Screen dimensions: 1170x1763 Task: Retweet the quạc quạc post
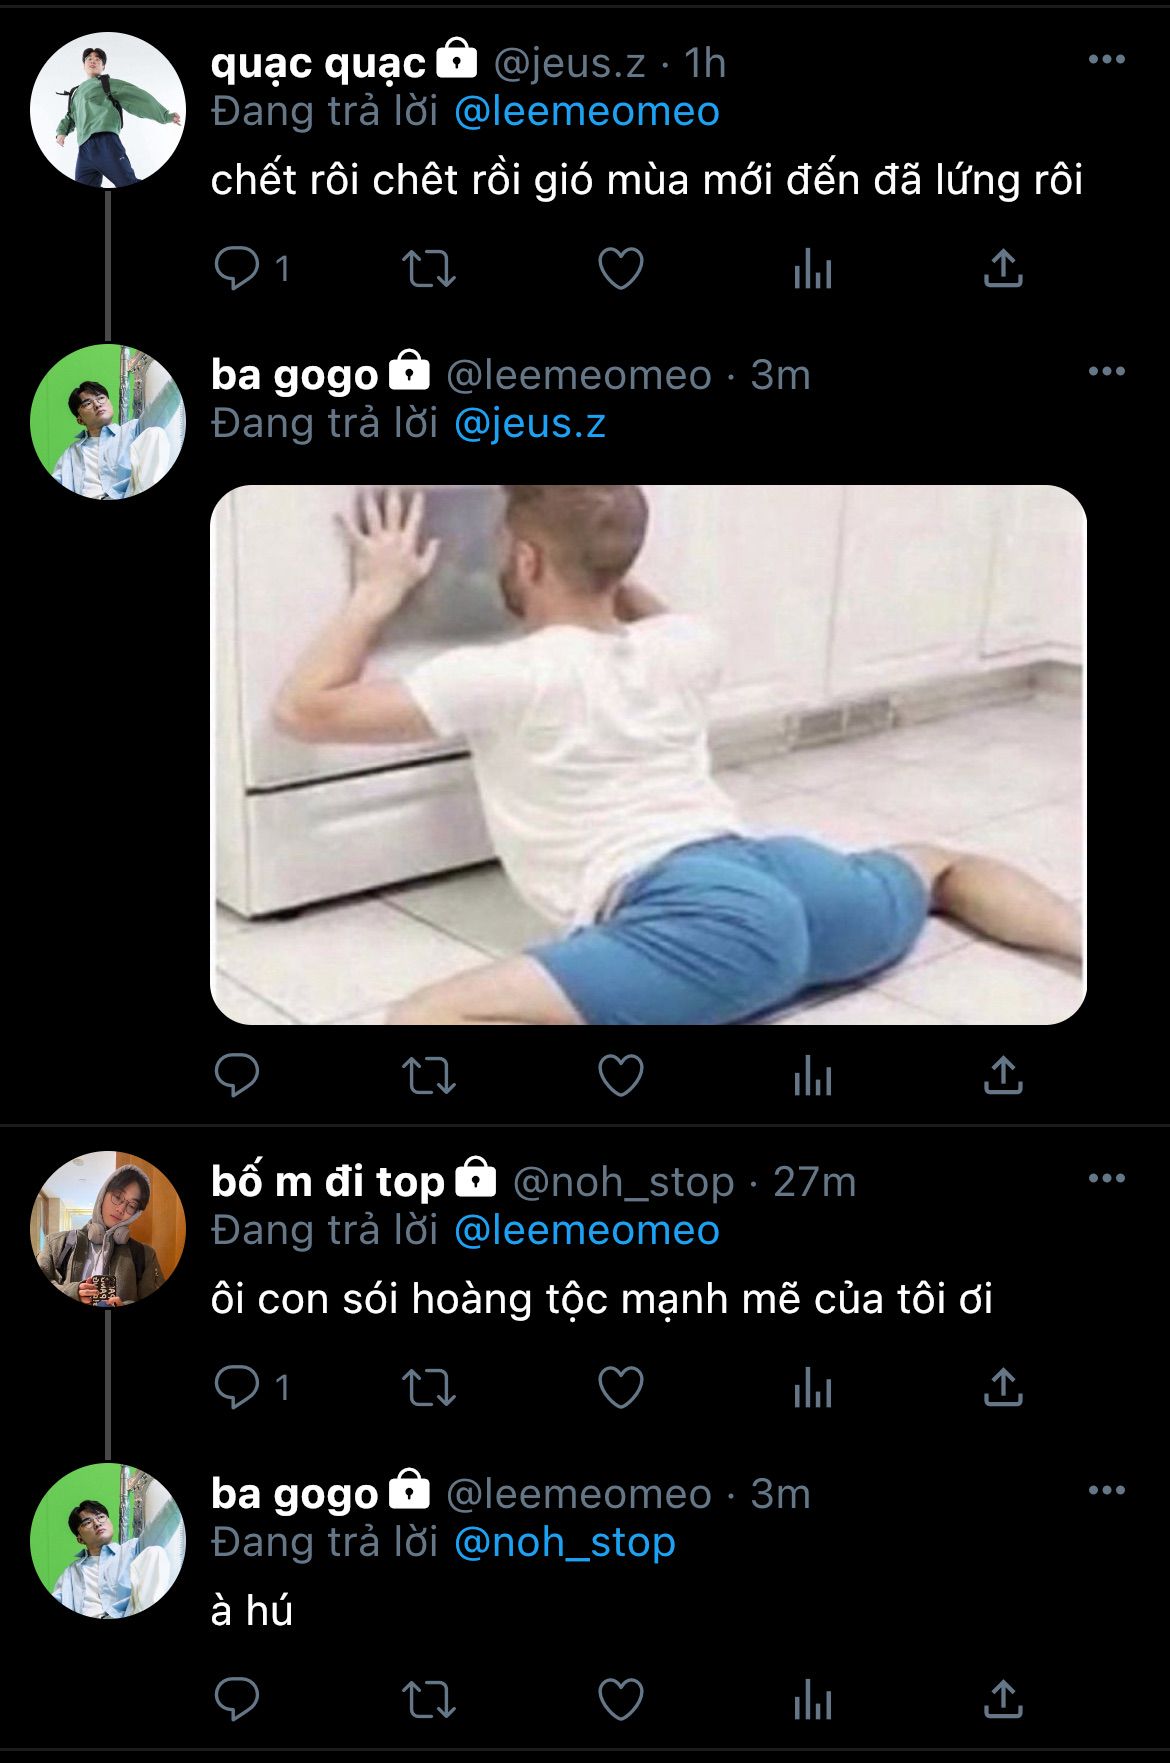pyautogui.click(x=428, y=268)
